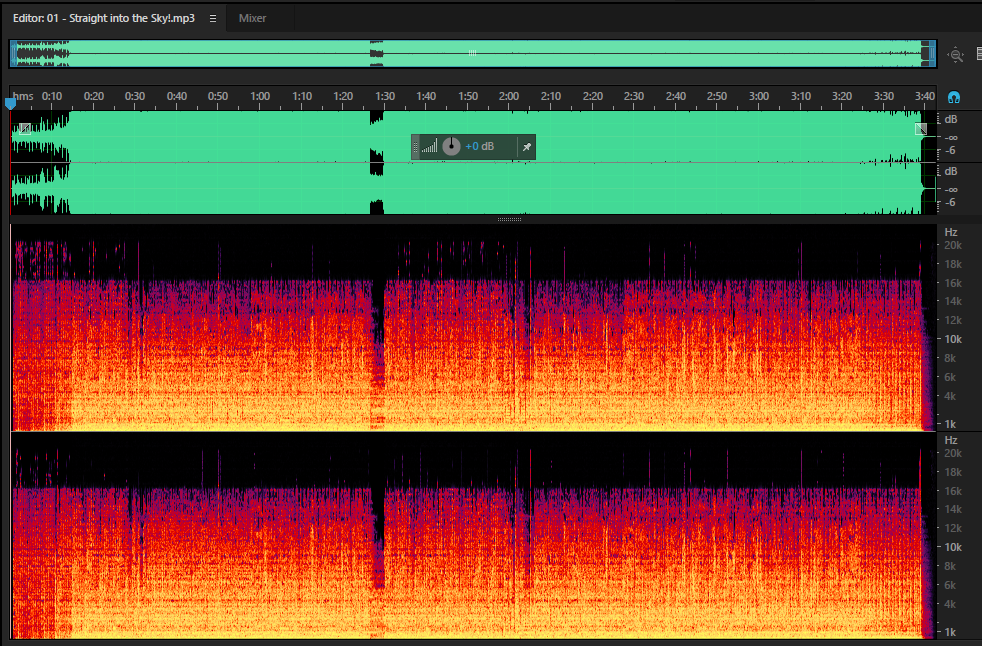This screenshot has width=982, height=646.
Task: Select the Editor: 01 - Straight into the Sky!.mp3 tab
Action: coord(104,18)
